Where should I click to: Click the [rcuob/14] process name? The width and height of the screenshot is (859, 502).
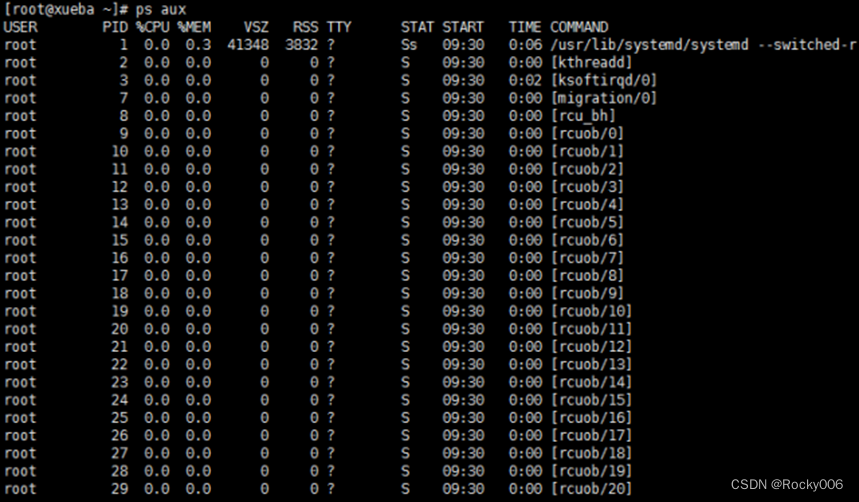click(592, 382)
